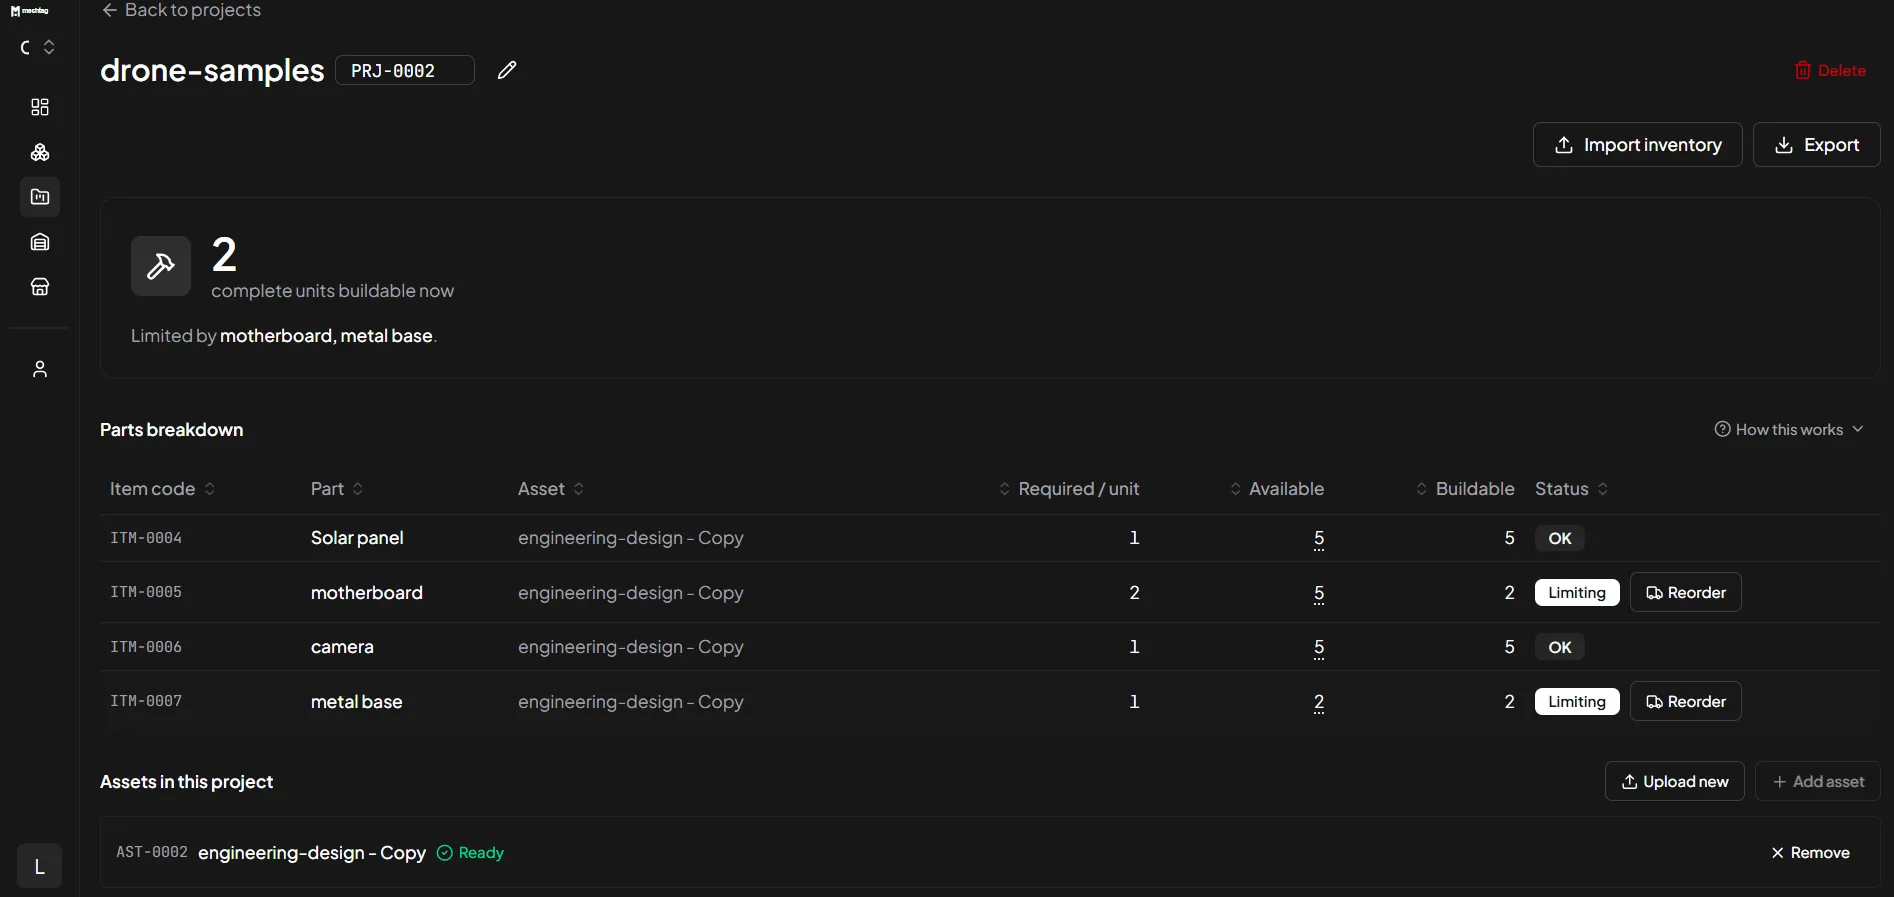Sort table by Required / unit column
The width and height of the screenshot is (1894, 897).
[x=1069, y=489]
